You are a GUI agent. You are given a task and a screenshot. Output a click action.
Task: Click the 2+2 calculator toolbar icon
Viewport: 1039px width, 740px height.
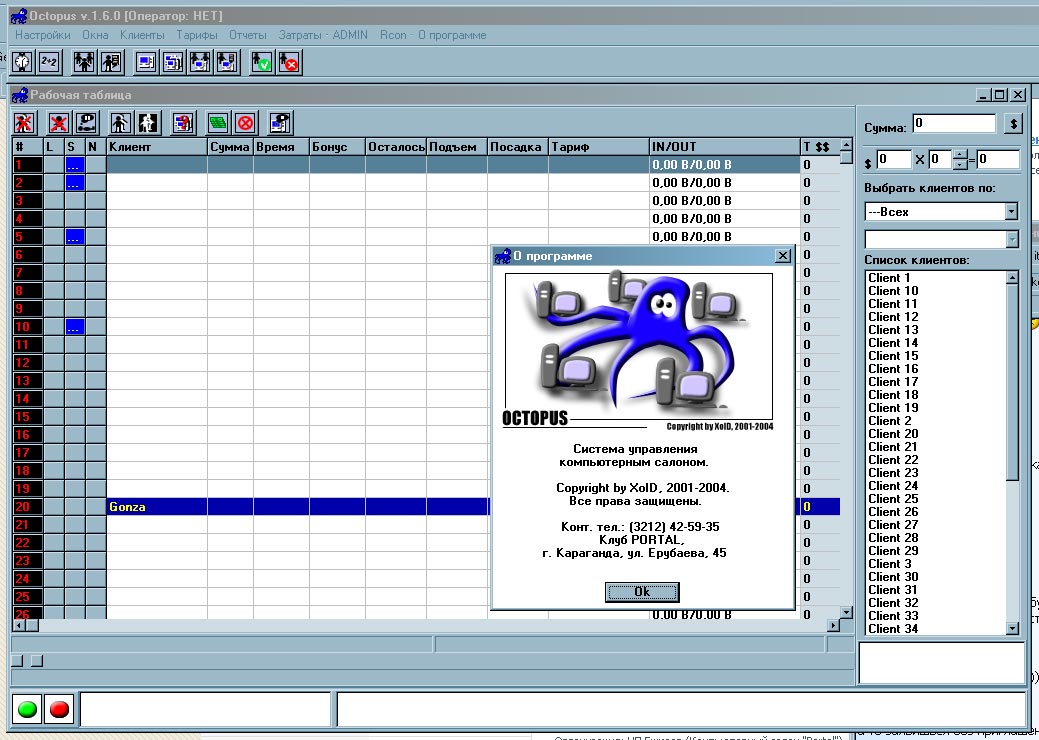click(x=49, y=62)
